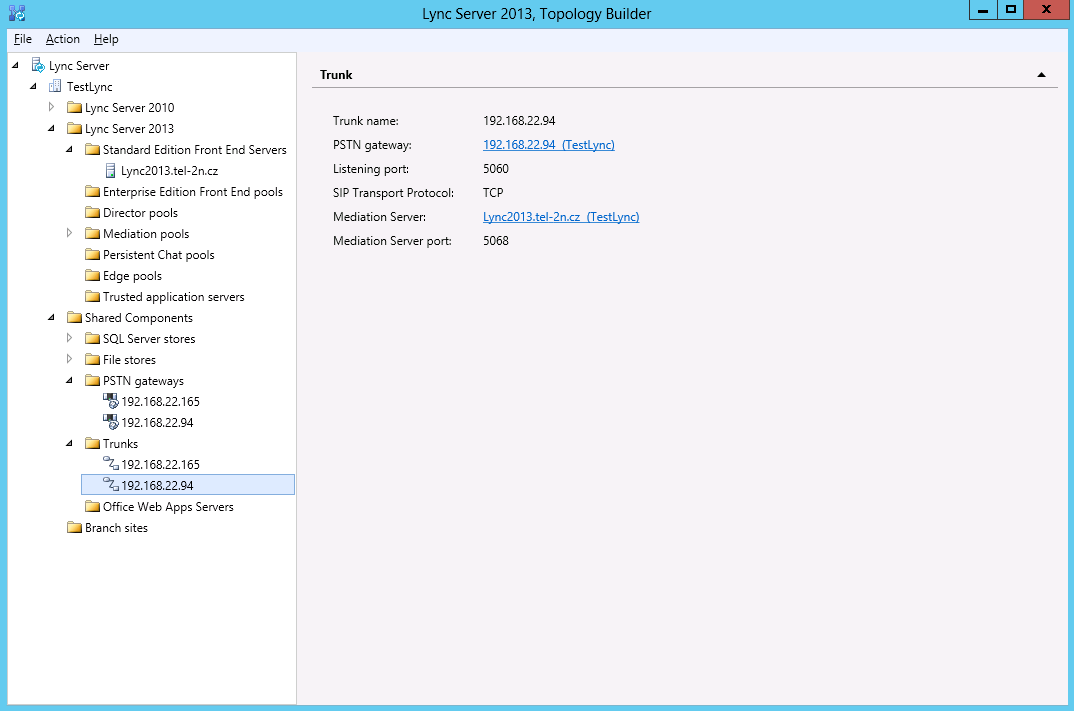Click the Office Web Apps Servers folder icon
The width and height of the screenshot is (1074, 711).
(92, 507)
